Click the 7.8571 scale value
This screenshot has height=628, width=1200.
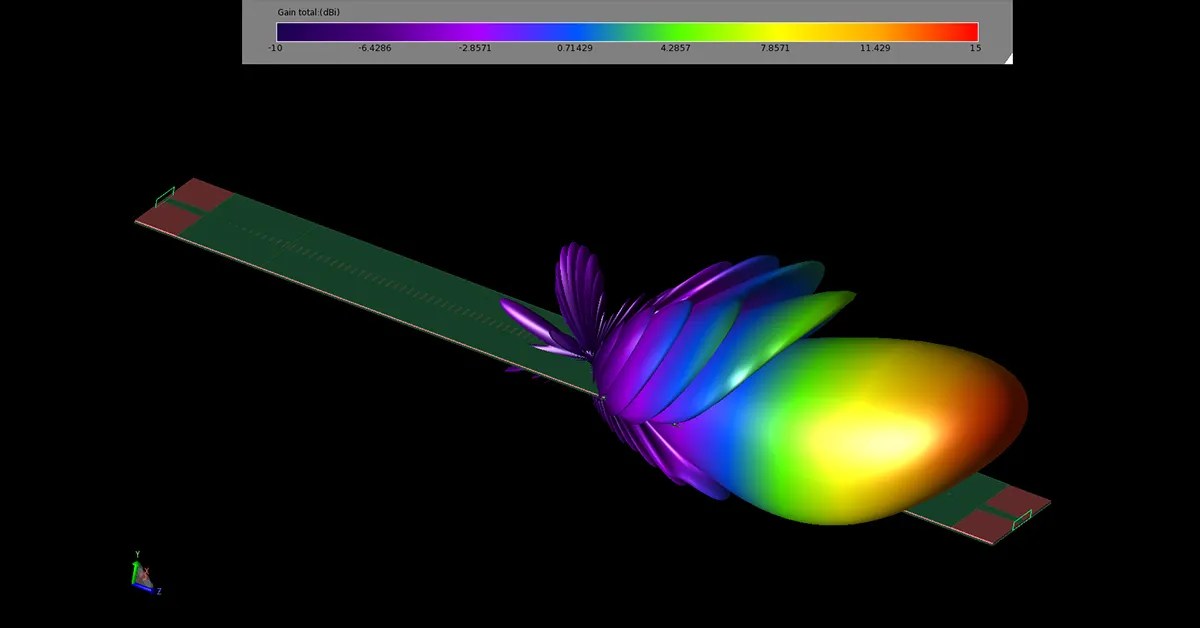pos(776,48)
